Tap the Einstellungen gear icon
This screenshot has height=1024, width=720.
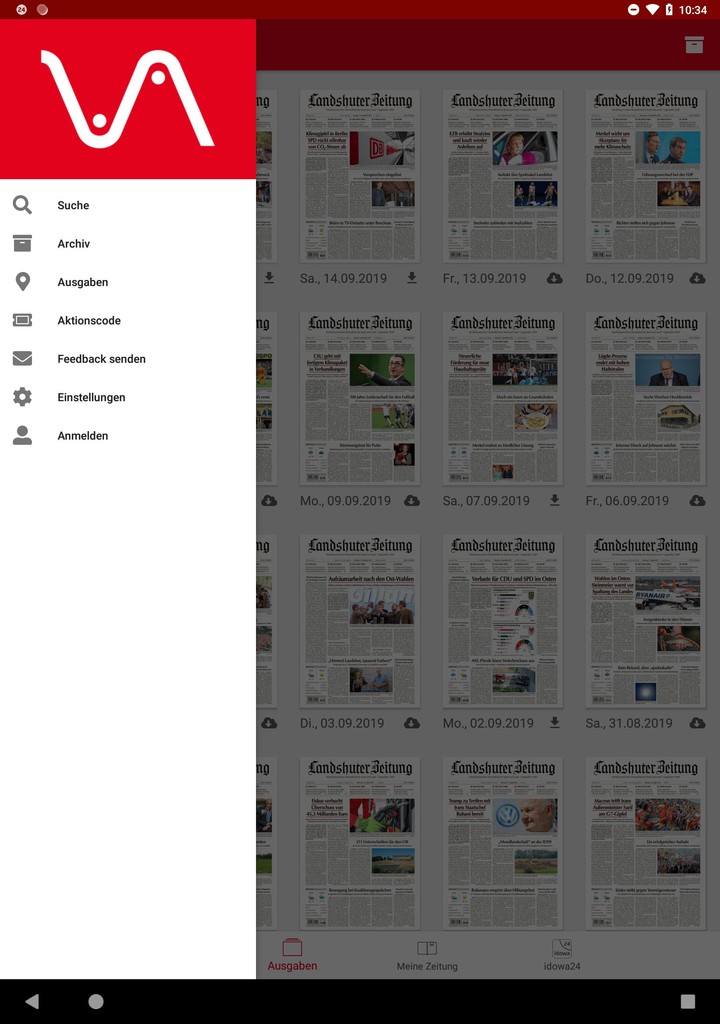pos(22,397)
